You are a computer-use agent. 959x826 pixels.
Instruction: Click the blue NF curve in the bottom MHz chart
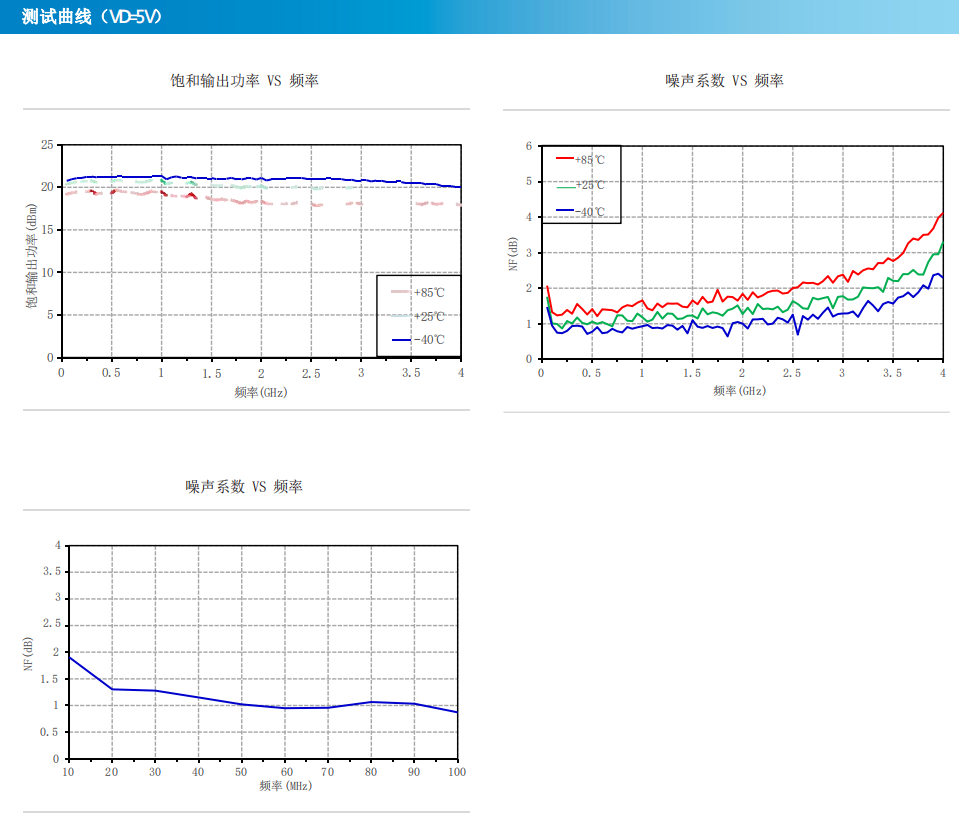(x=263, y=706)
